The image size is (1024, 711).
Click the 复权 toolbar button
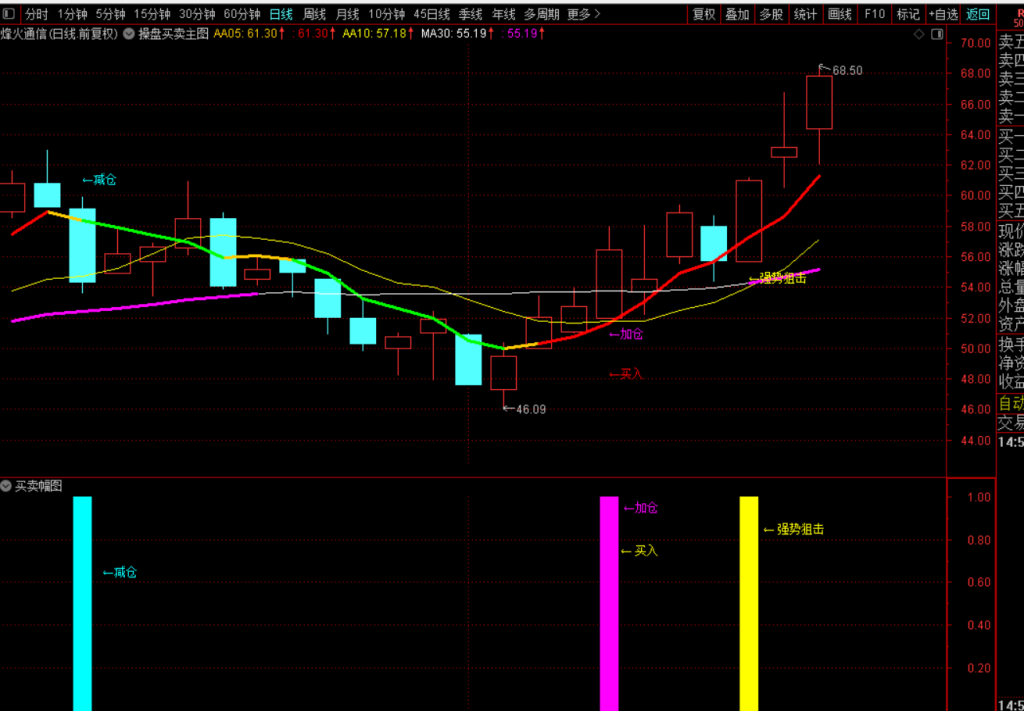(x=704, y=14)
